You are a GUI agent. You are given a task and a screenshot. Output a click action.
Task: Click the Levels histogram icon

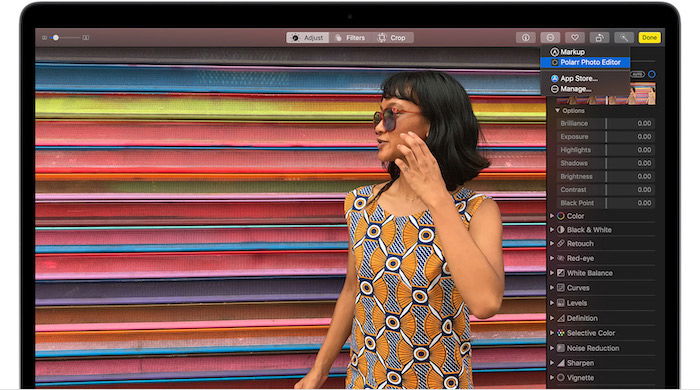561,303
